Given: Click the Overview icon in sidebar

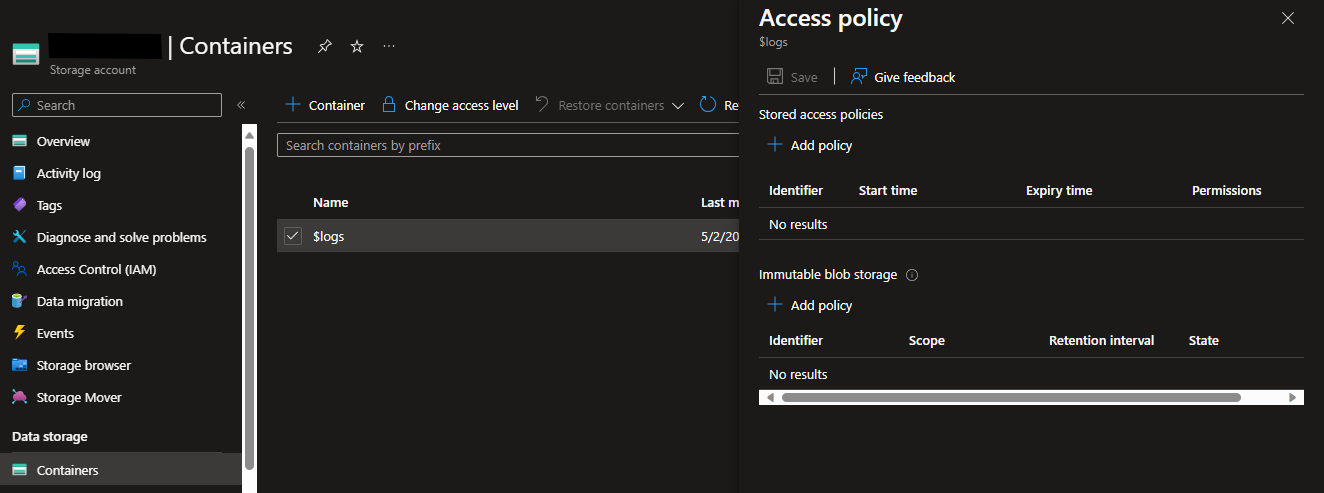Looking at the screenshot, I should (x=19, y=141).
